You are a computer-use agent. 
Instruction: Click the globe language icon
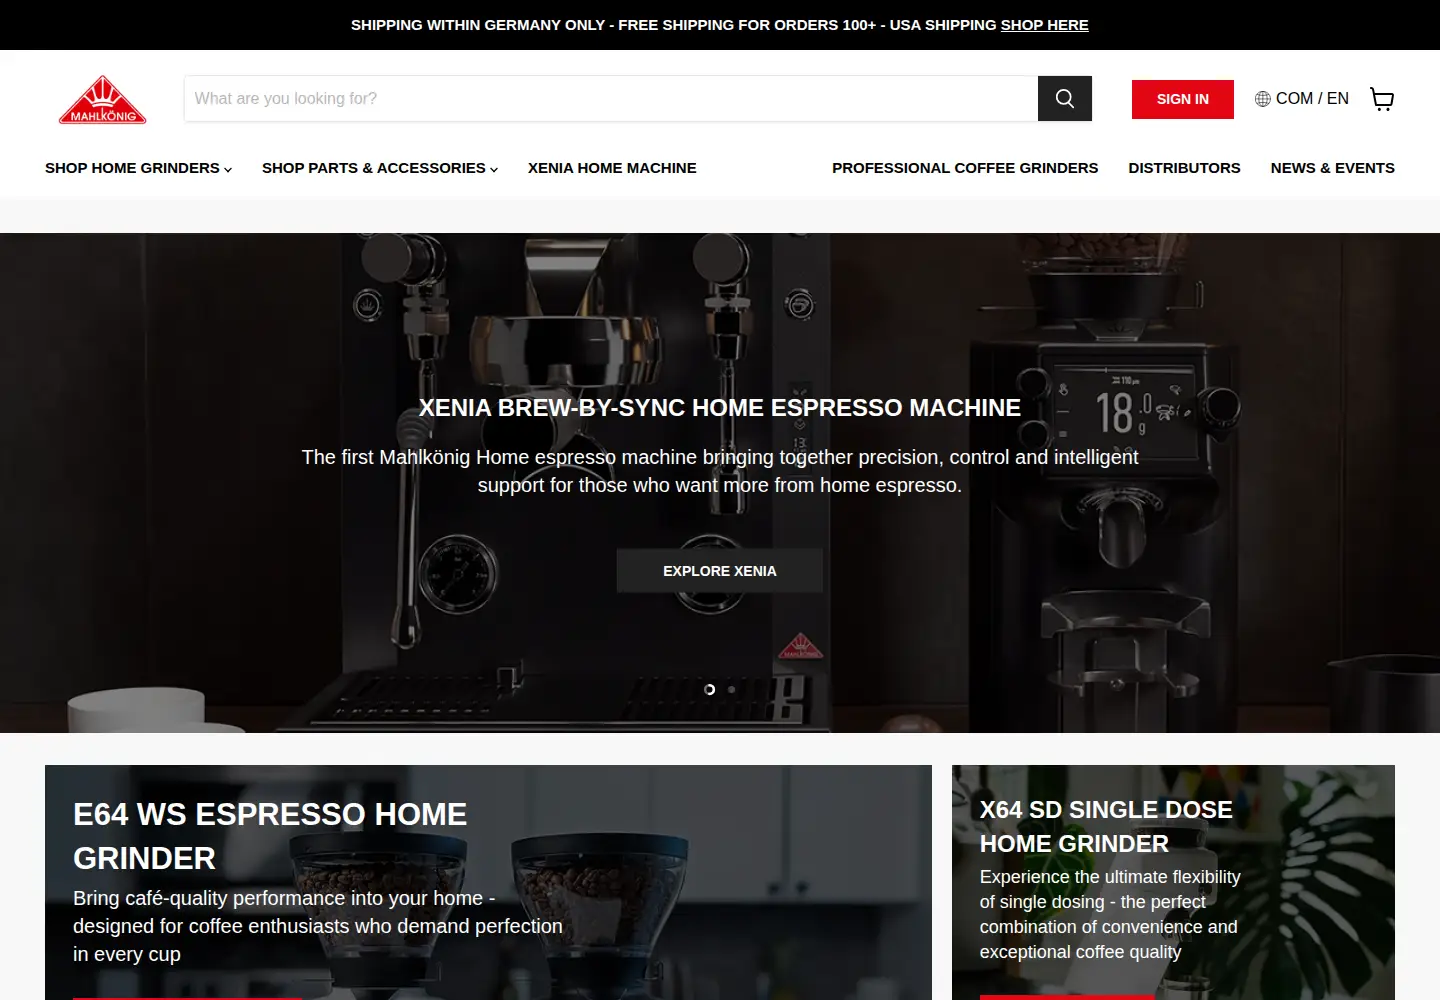pos(1263,99)
